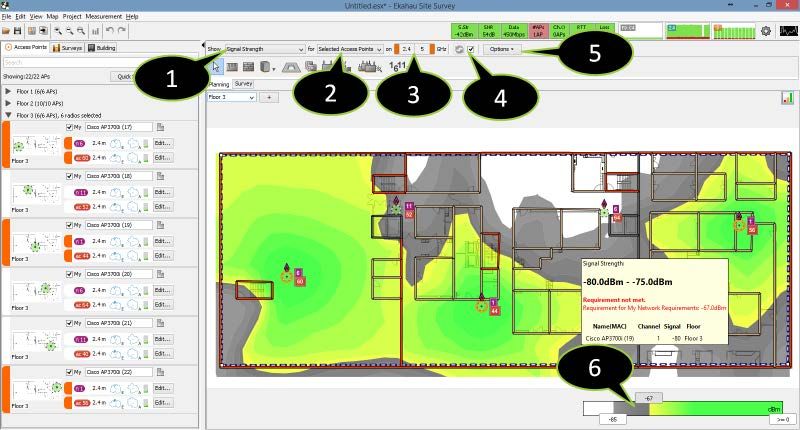Edit n6 radio of Cisco AP3700i (17)
This screenshot has height=430, width=800.
[x=162, y=143]
